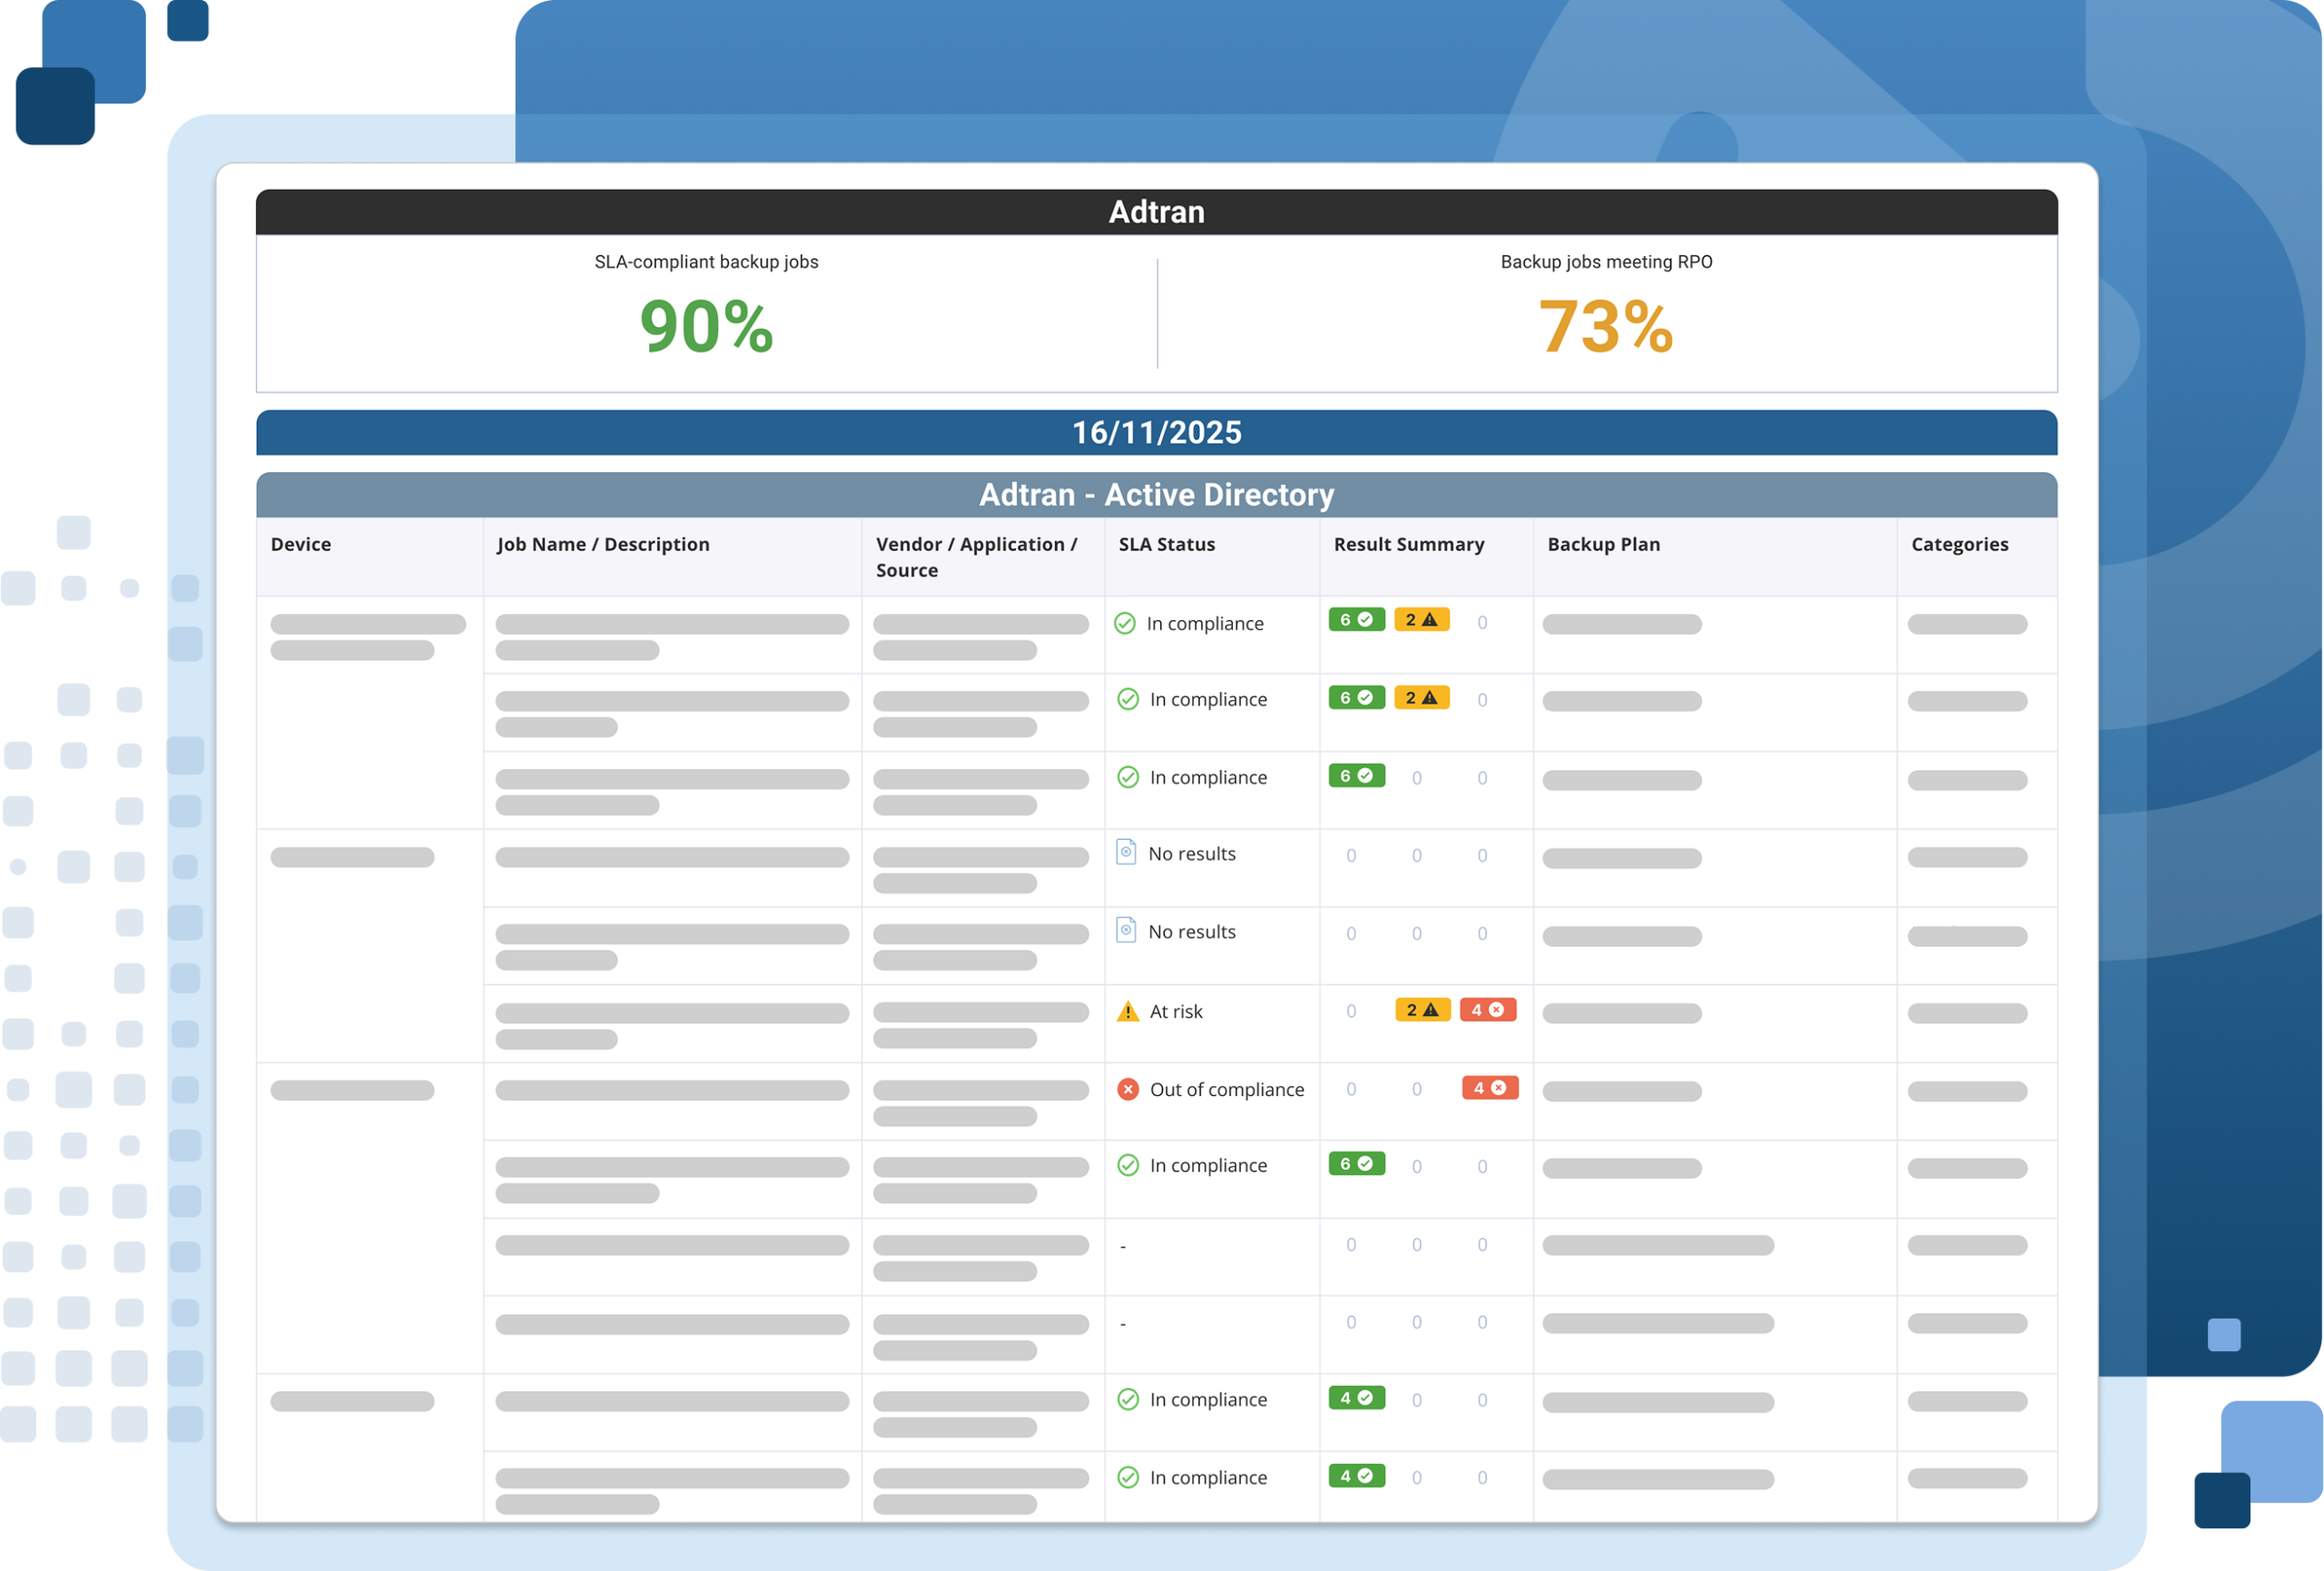Click the topmost No results document icon
2324x1571 pixels.
1125,852
